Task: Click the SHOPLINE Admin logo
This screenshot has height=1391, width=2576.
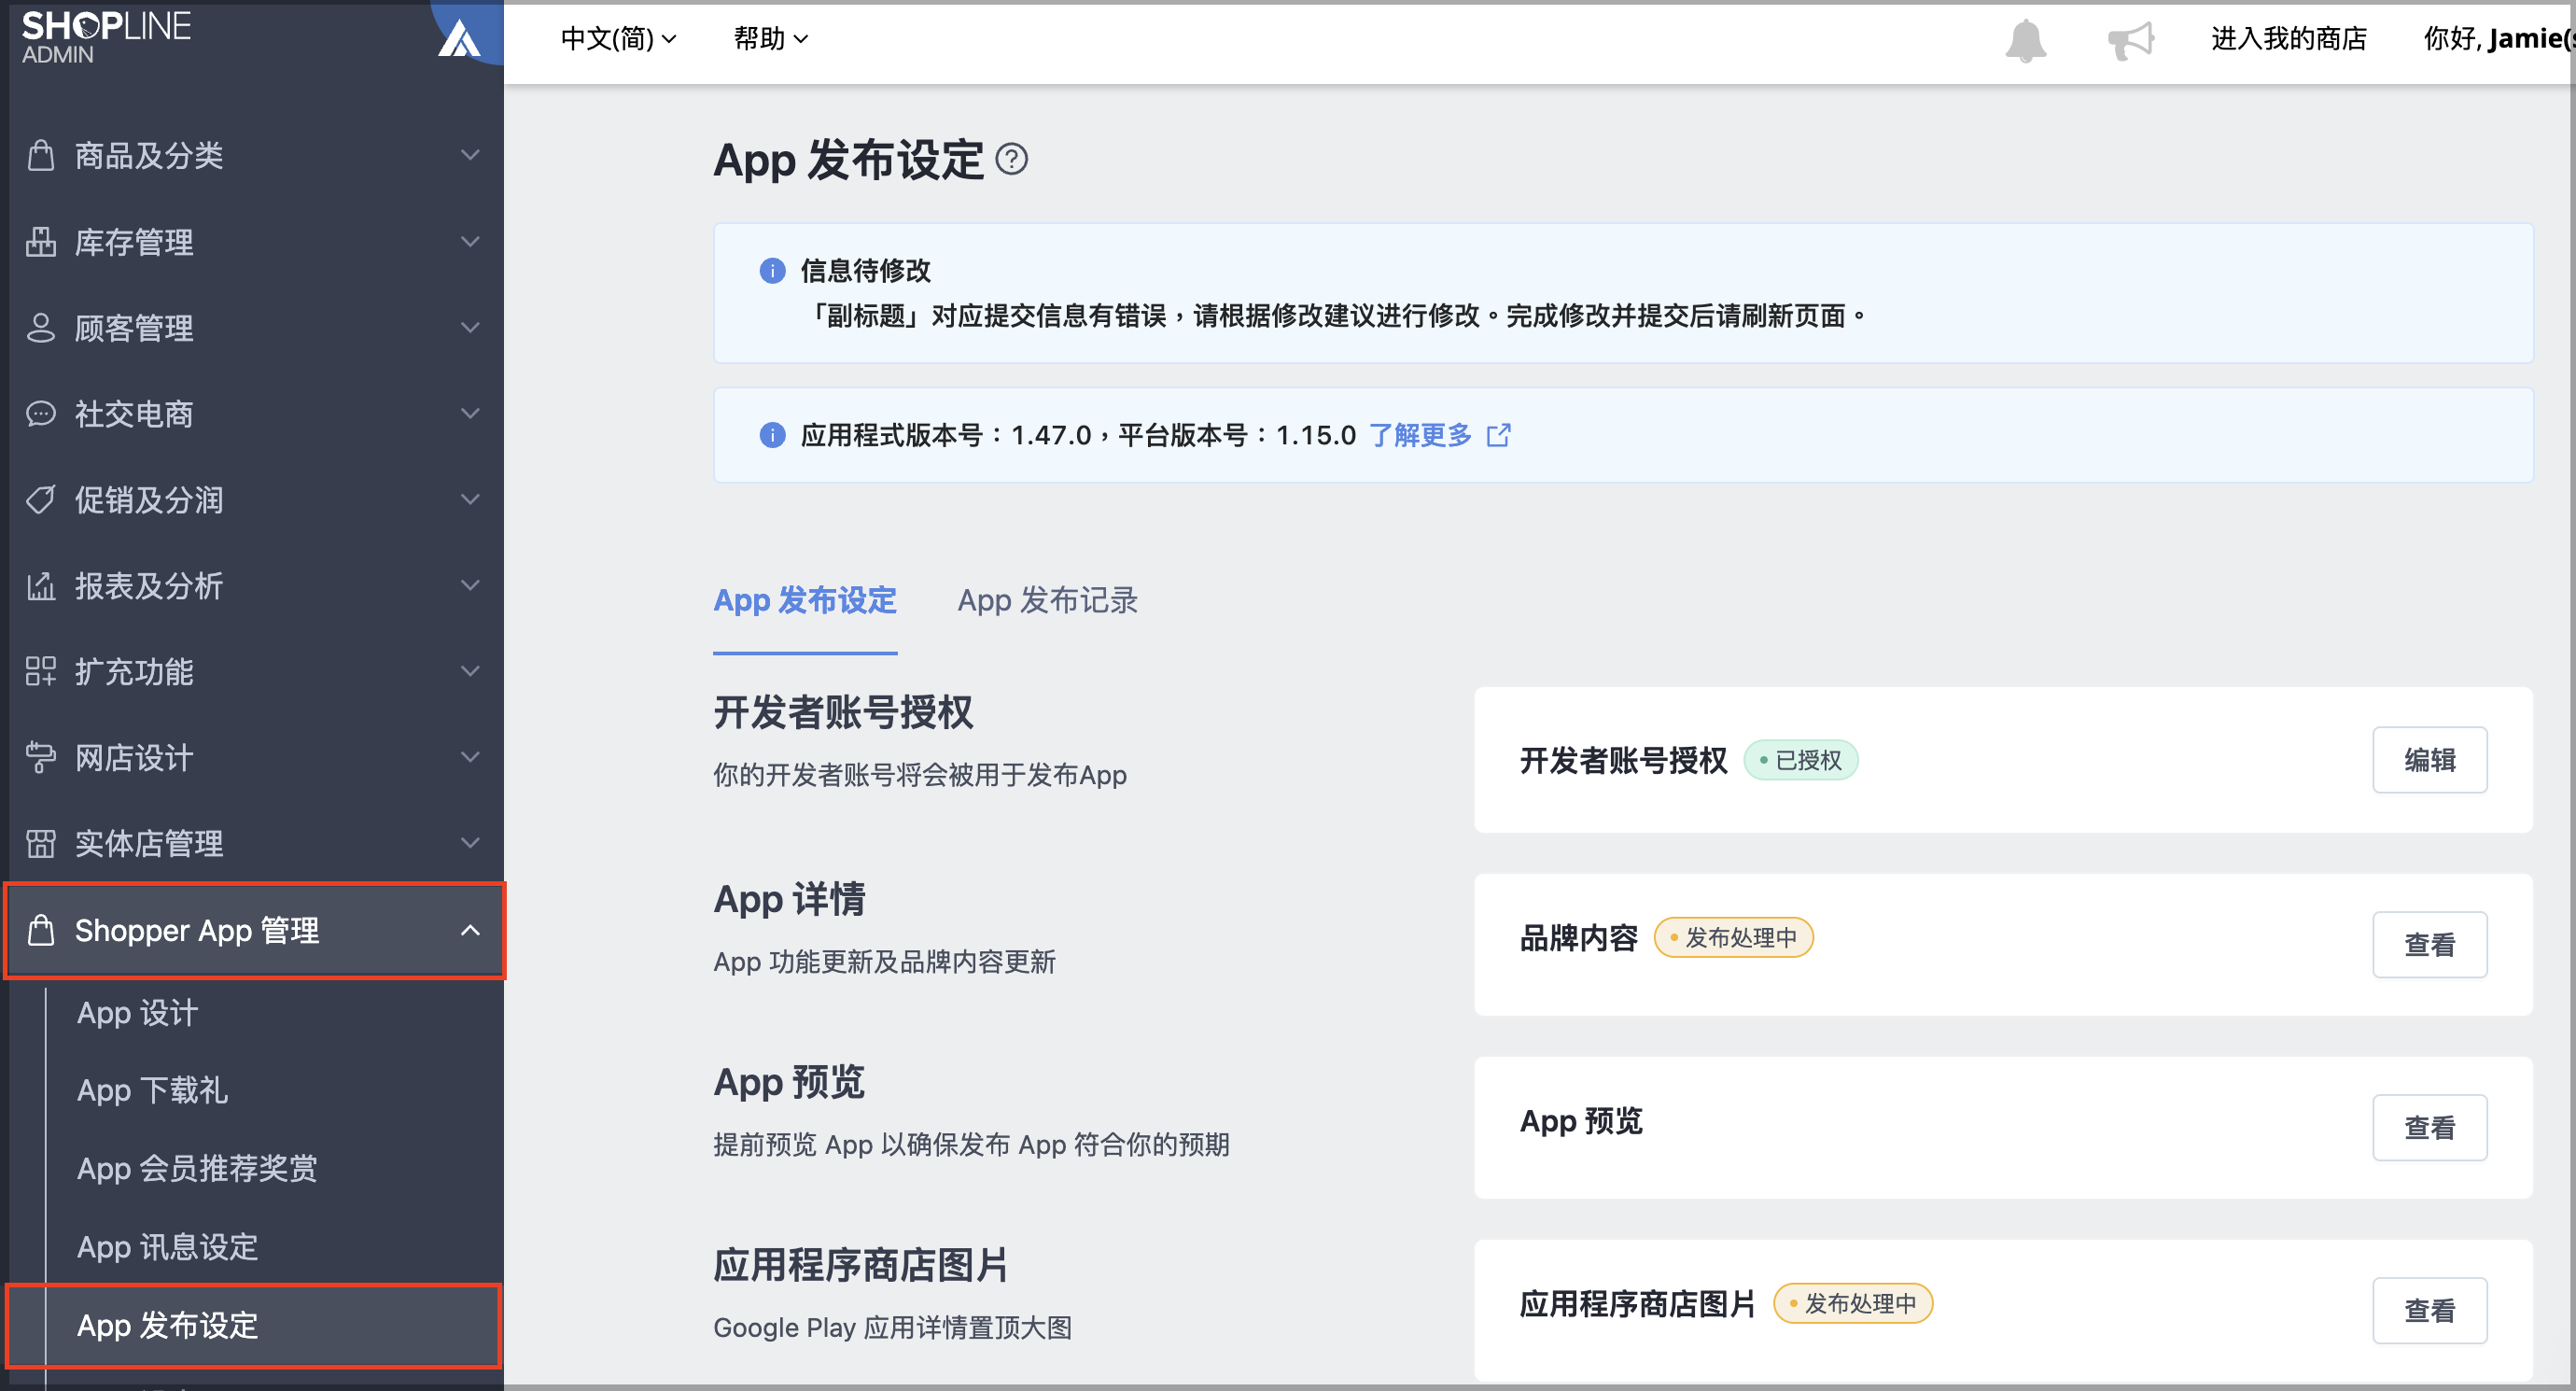Action: pyautogui.click(x=105, y=37)
